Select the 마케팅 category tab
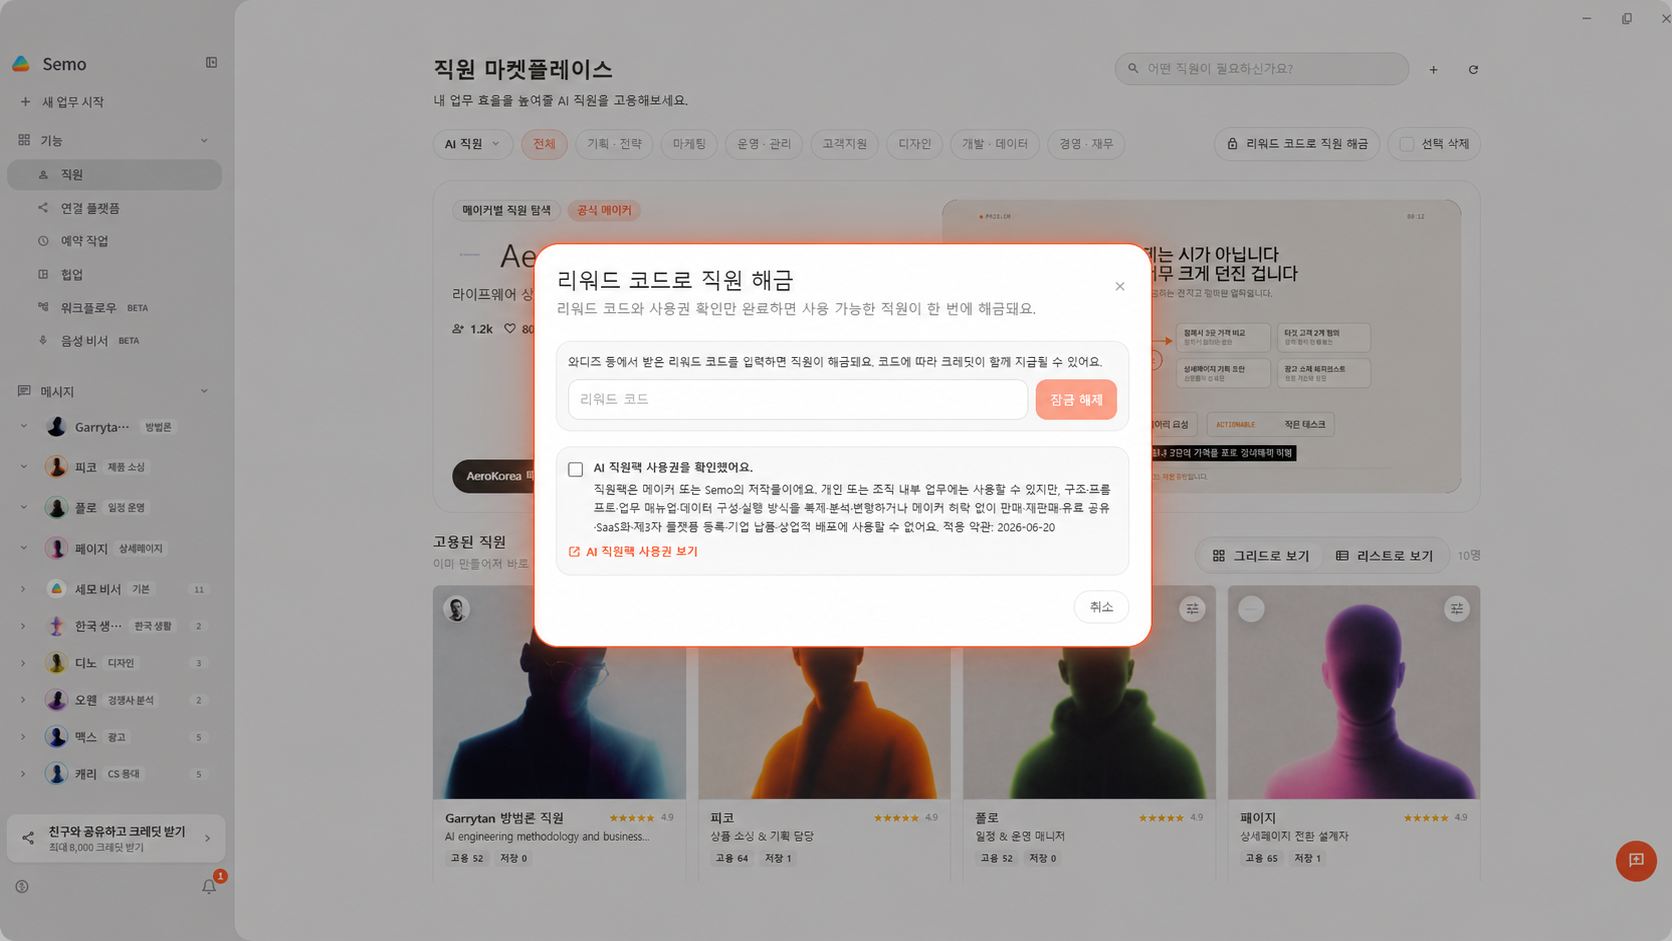 (x=689, y=144)
